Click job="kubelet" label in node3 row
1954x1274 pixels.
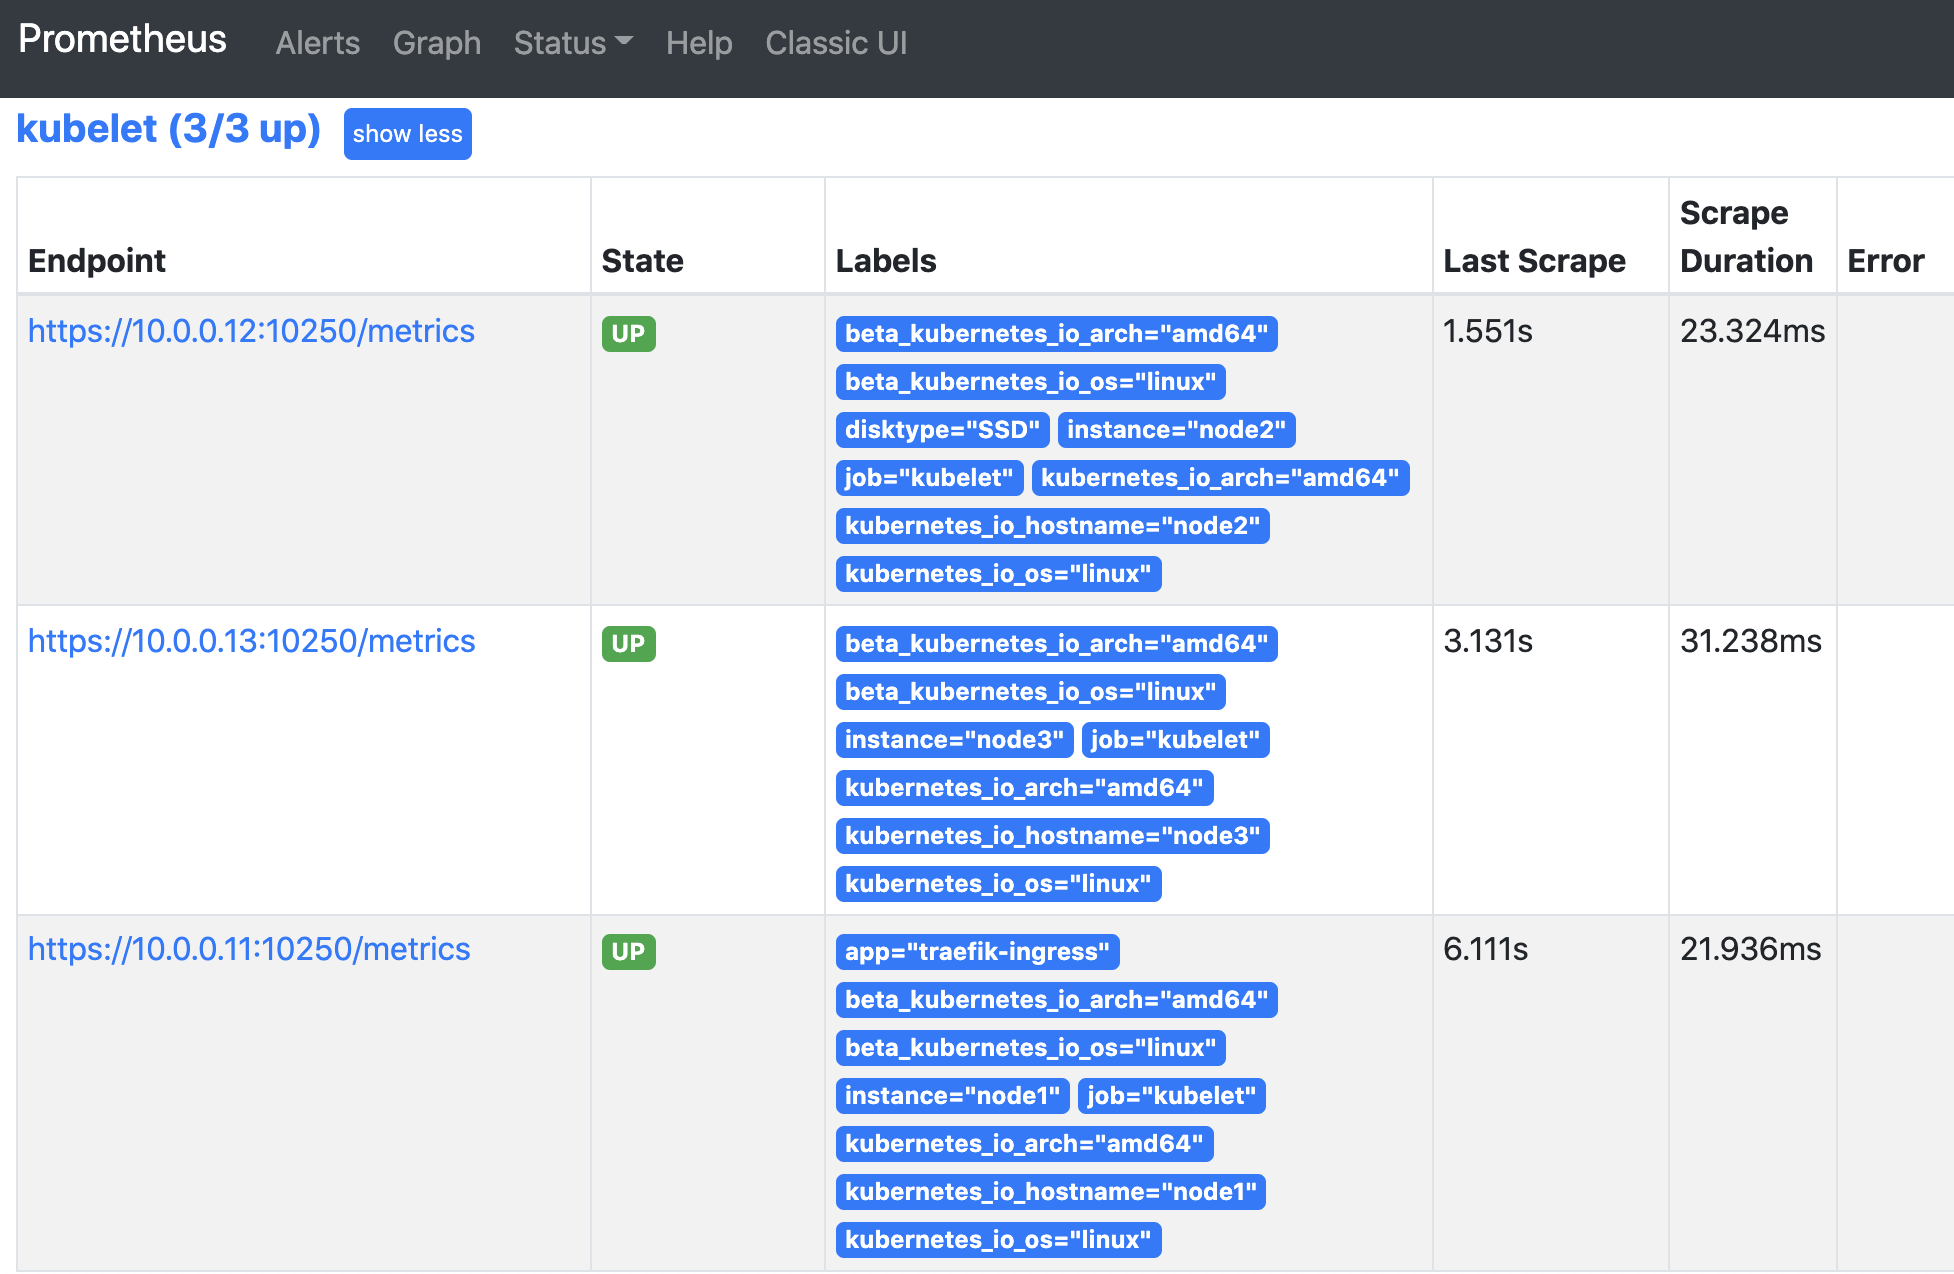[x=1175, y=740]
